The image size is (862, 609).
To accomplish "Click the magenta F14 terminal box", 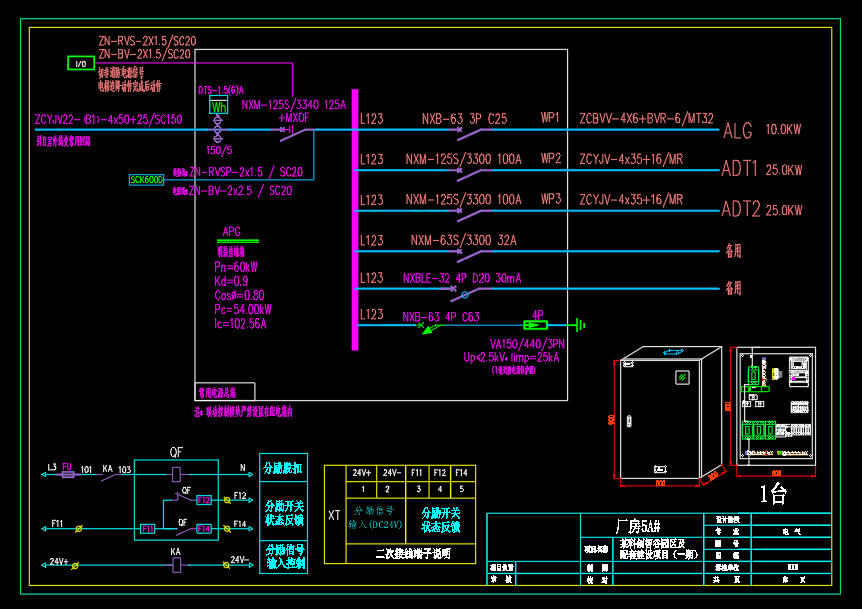I will pyautogui.click(x=203, y=528).
